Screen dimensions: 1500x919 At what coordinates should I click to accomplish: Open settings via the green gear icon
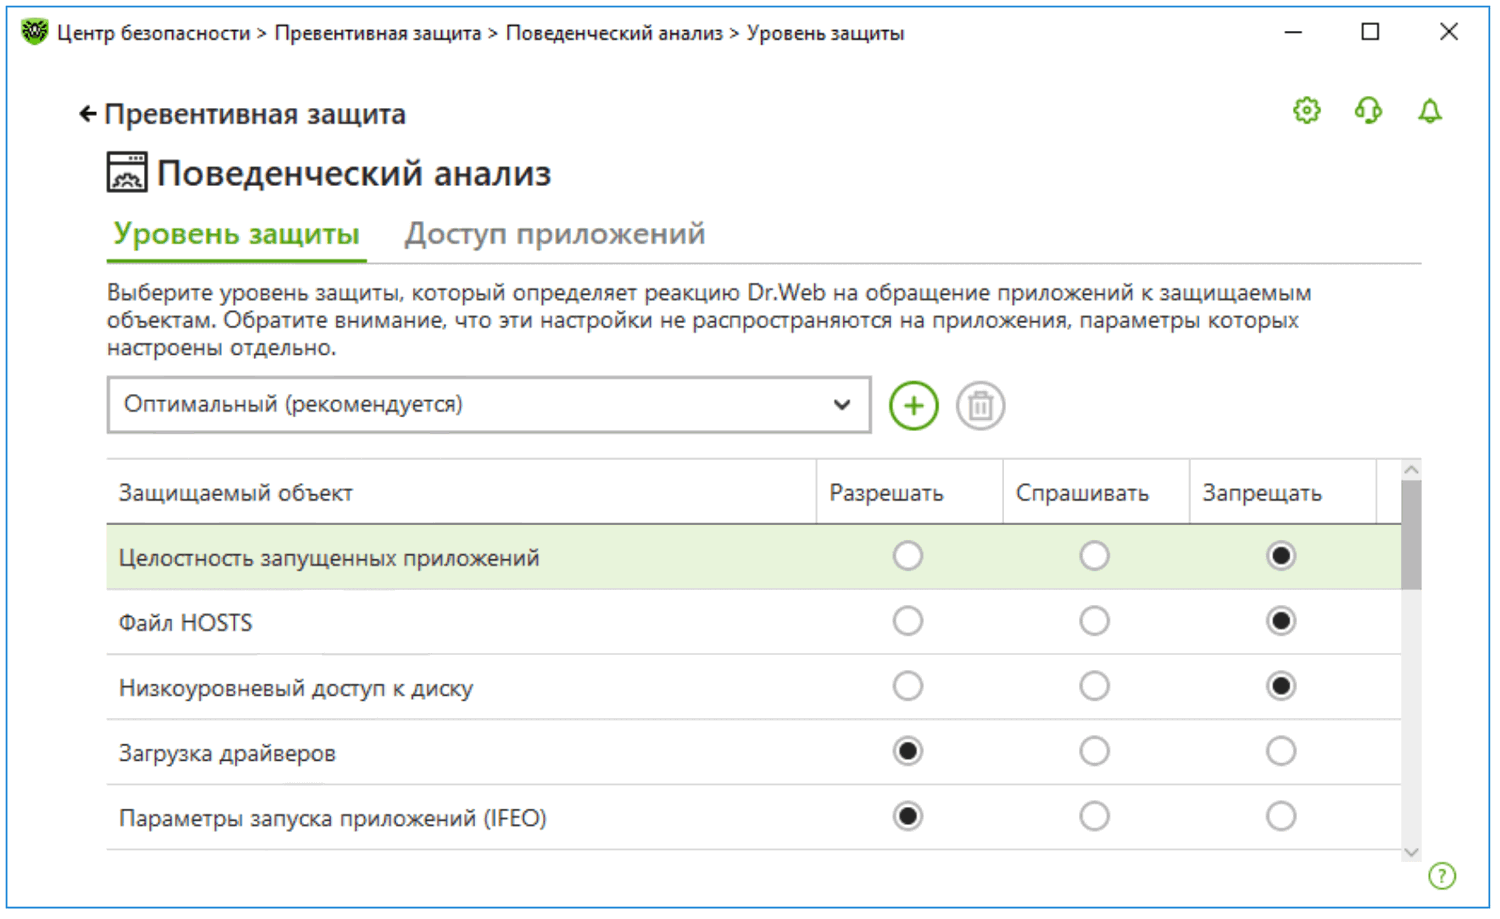coord(1306,110)
